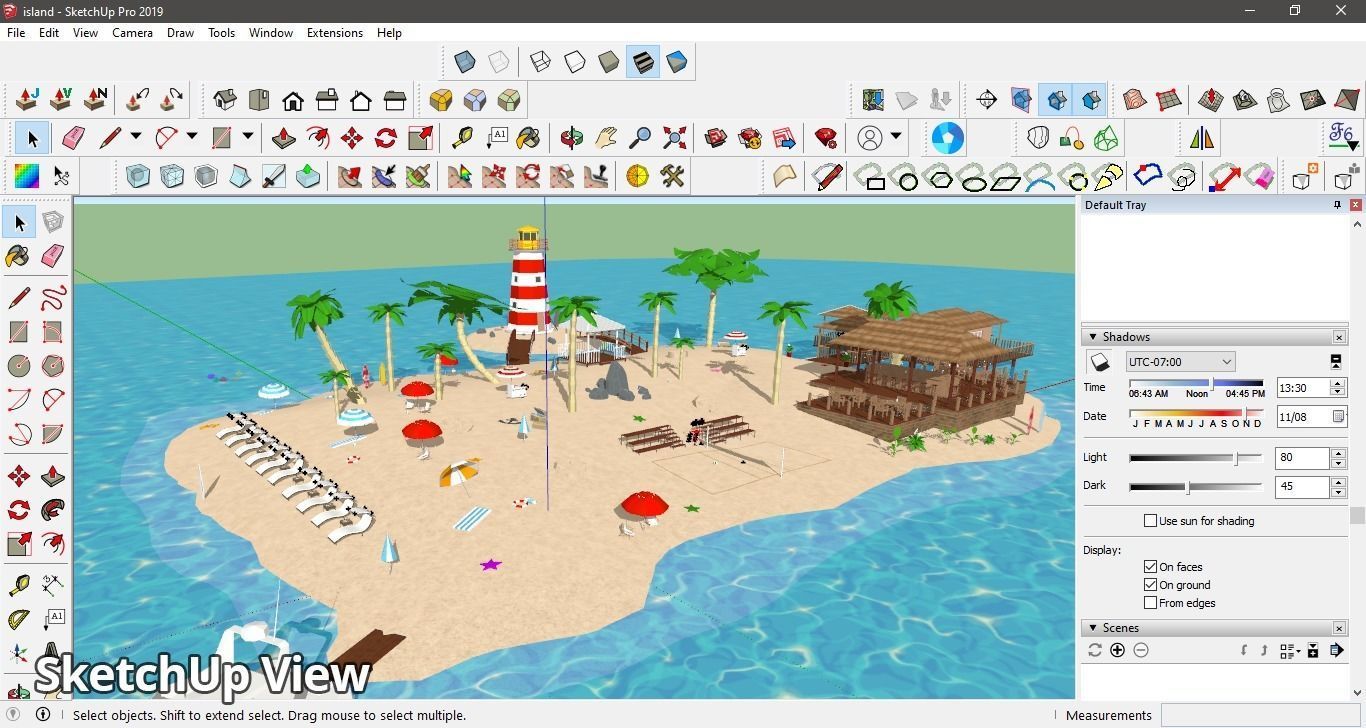Toggle Show/Hide Shadows button

(x=1099, y=362)
